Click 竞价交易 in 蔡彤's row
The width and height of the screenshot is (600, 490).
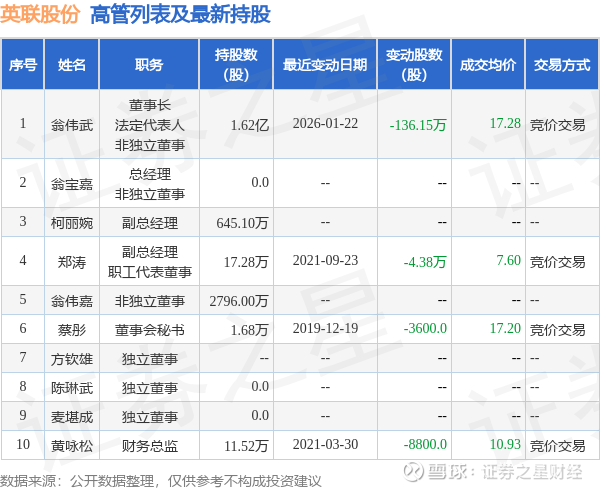point(558,330)
